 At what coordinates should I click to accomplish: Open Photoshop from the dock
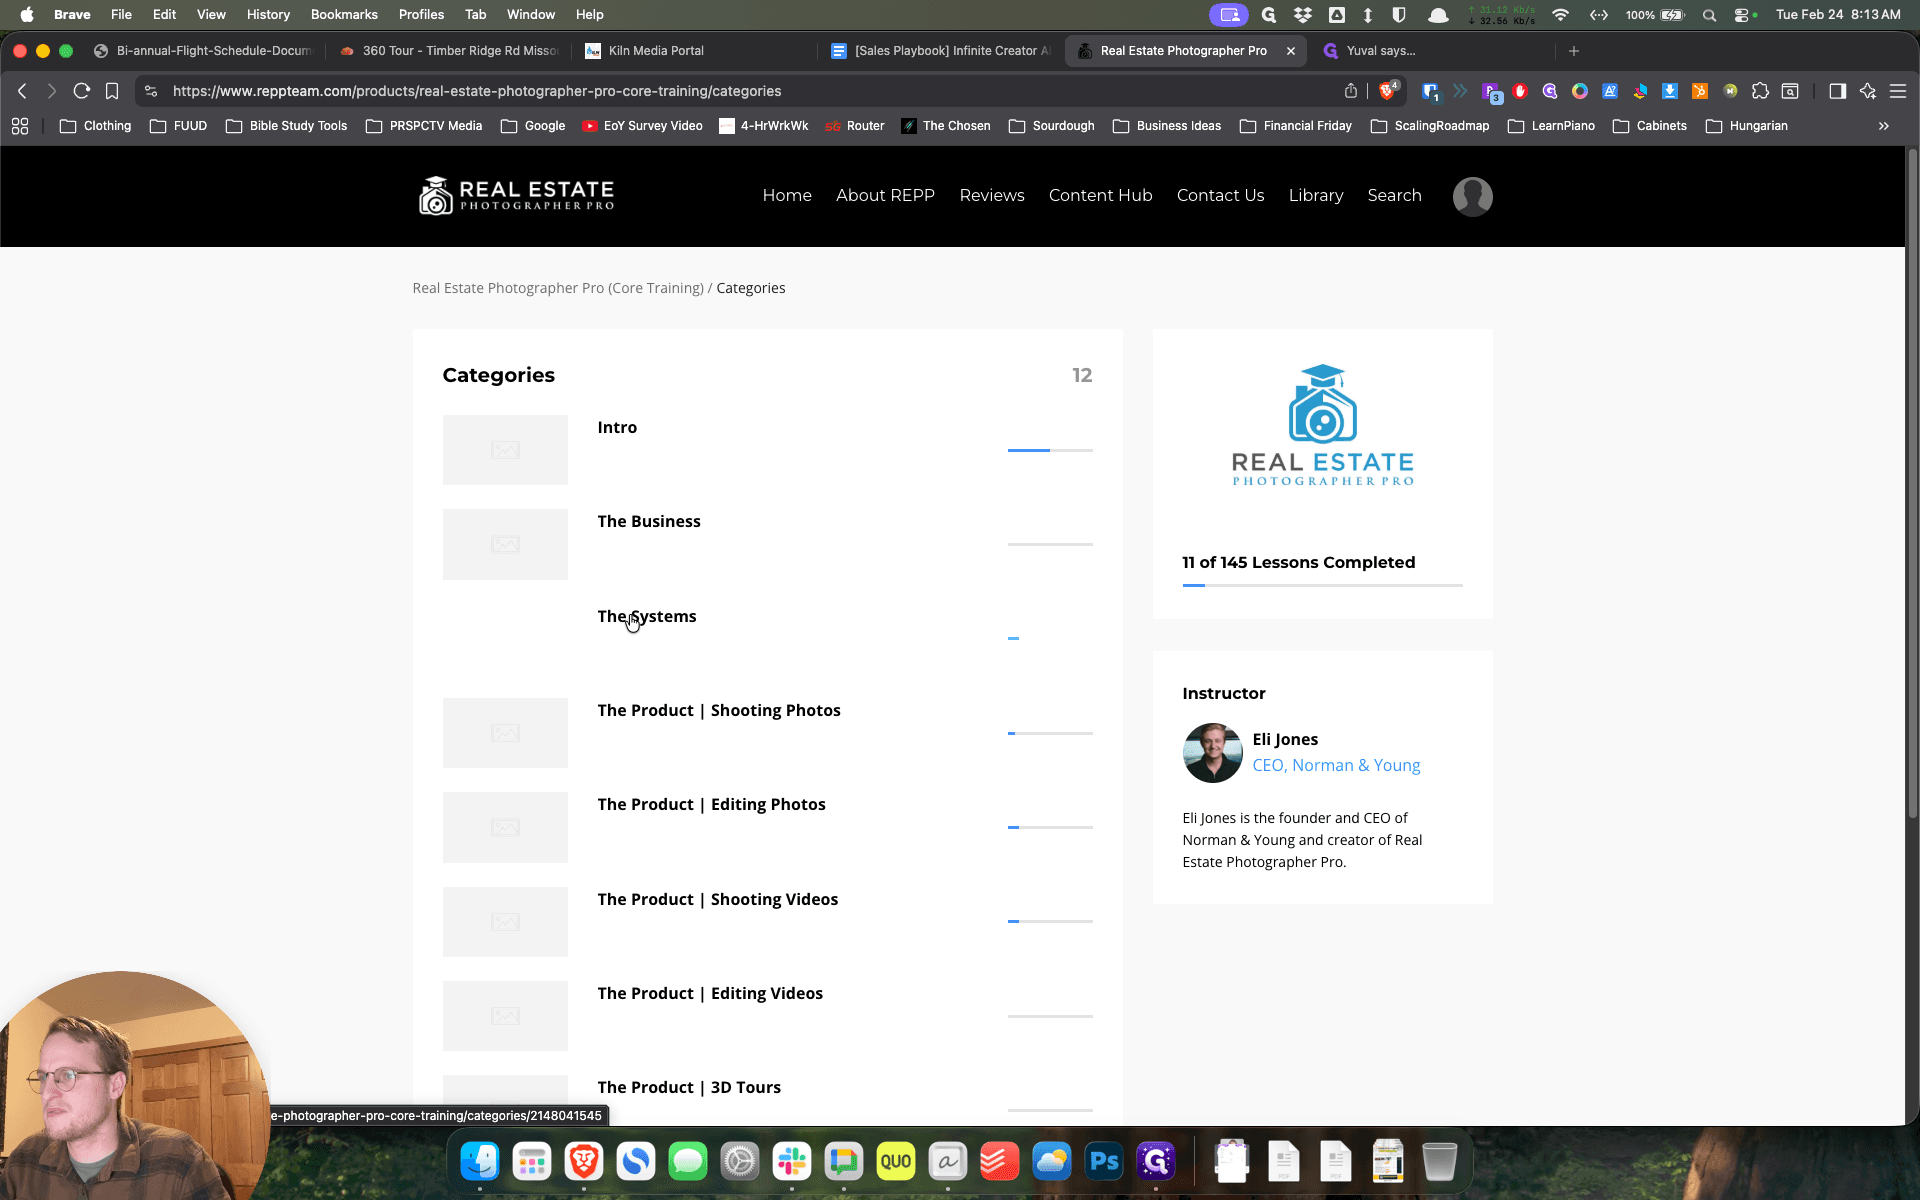click(1104, 1161)
